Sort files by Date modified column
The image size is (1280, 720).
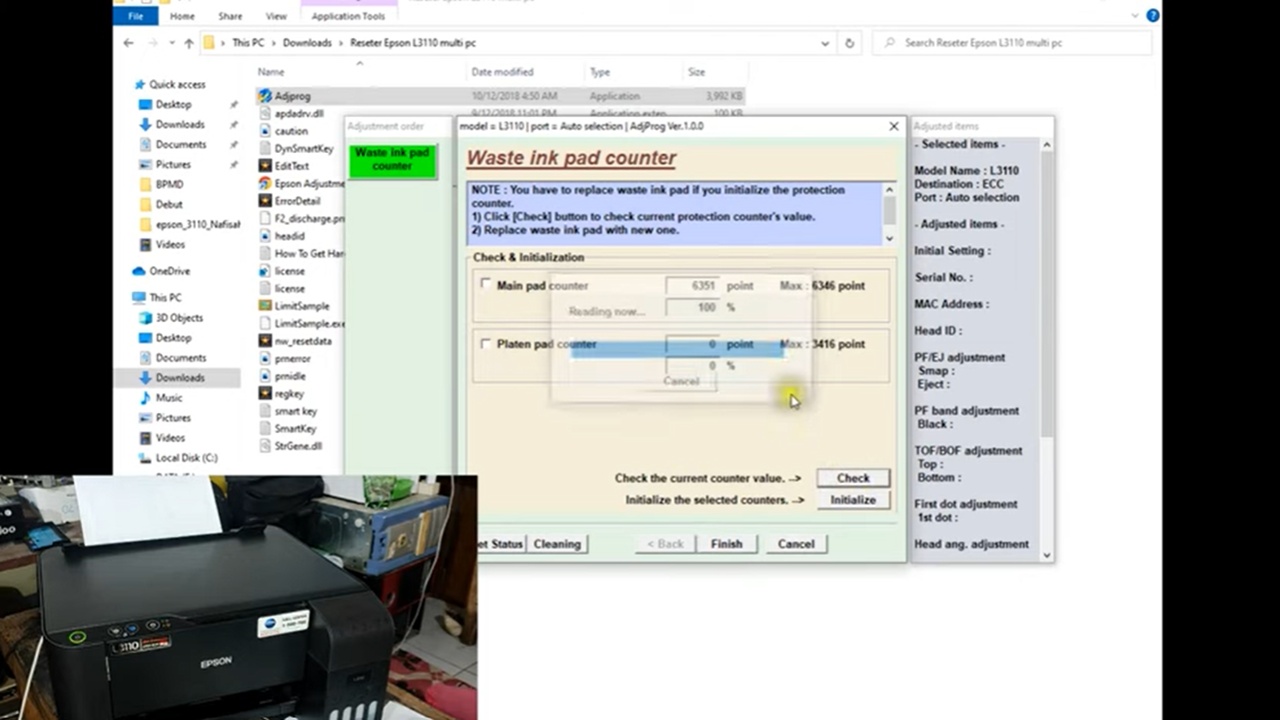[502, 72]
